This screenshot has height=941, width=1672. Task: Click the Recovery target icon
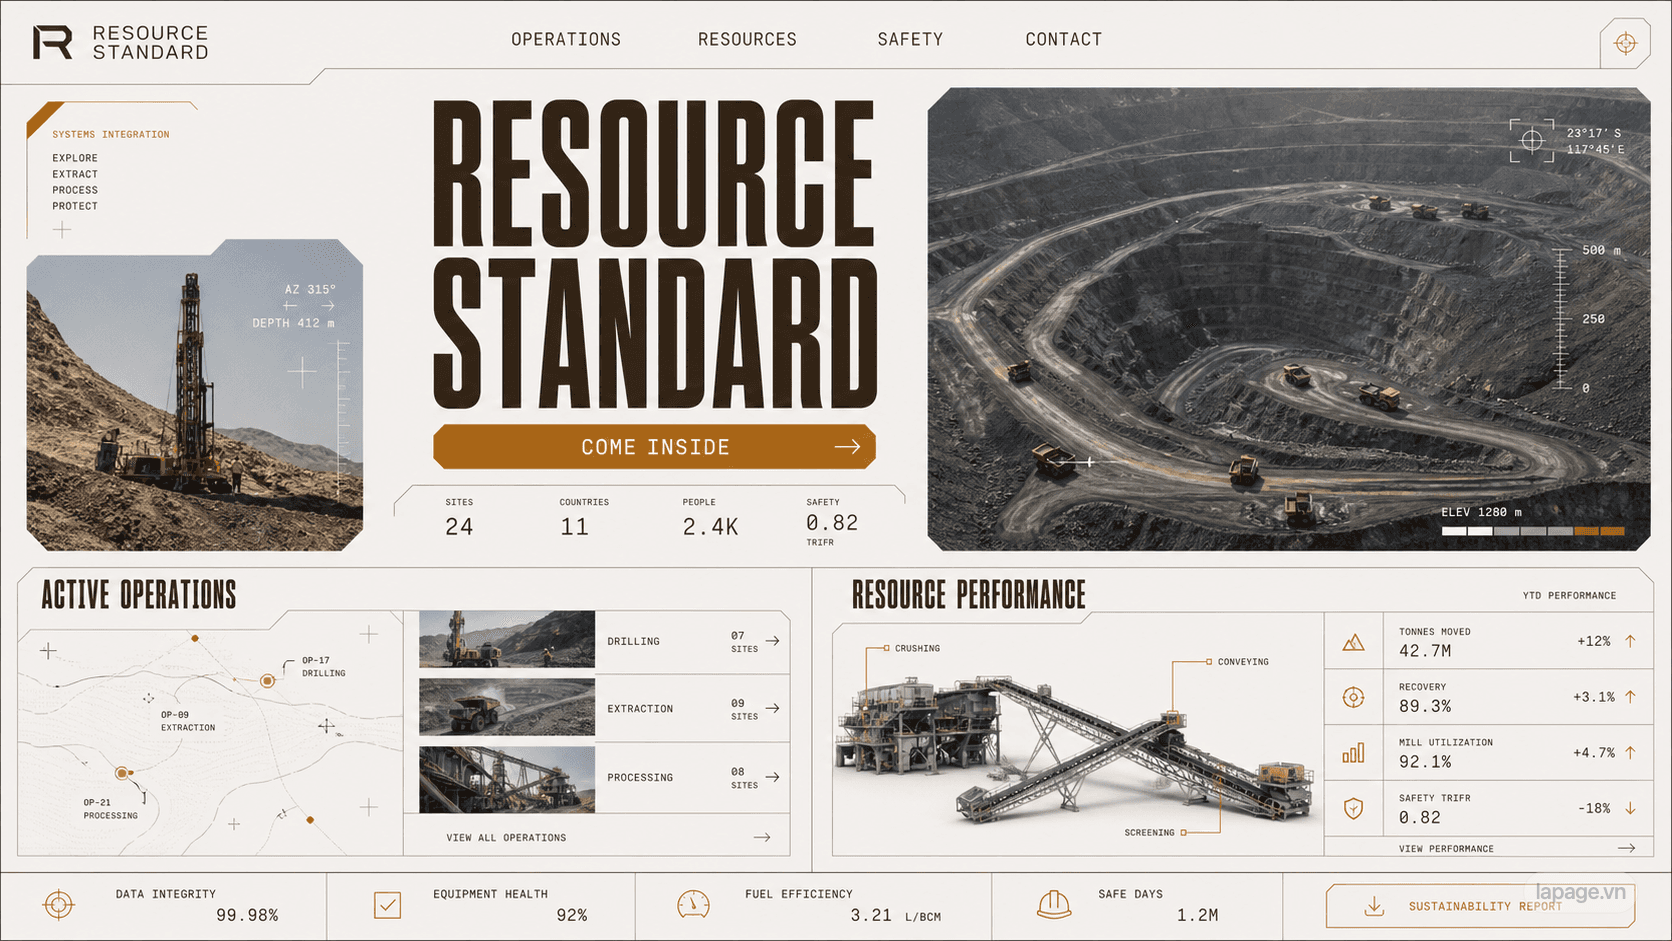[x=1353, y=698]
